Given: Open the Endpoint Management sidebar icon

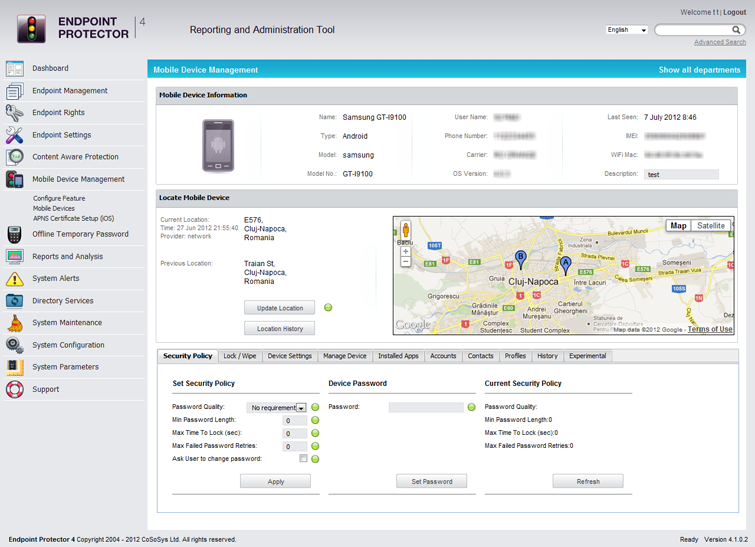Looking at the screenshot, I should click(14, 91).
